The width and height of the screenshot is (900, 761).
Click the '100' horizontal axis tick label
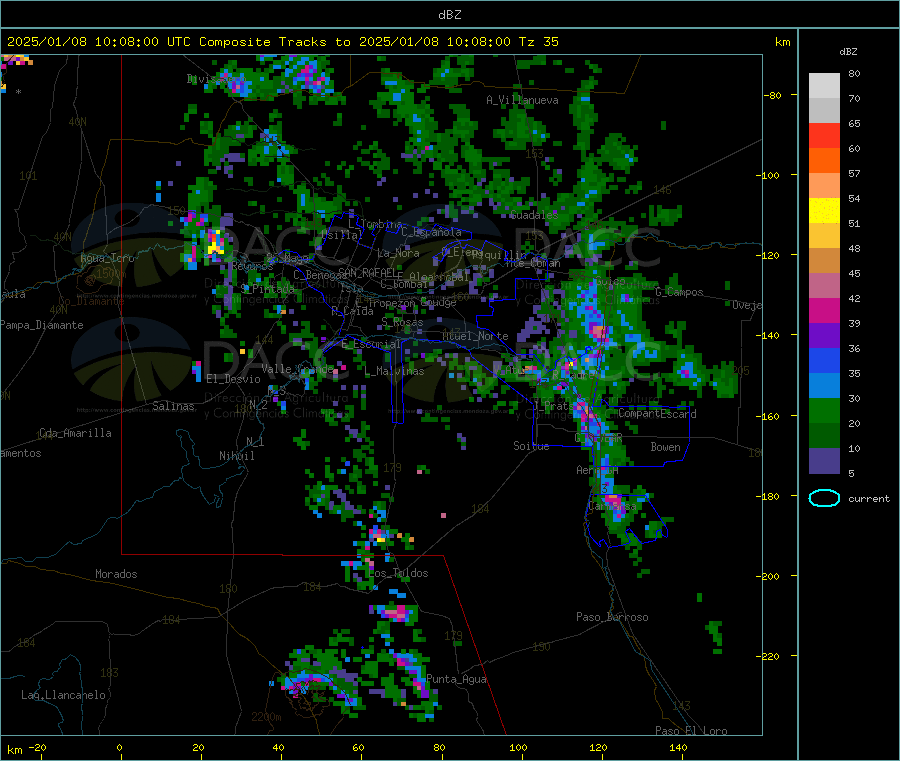click(x=518, y=747)
